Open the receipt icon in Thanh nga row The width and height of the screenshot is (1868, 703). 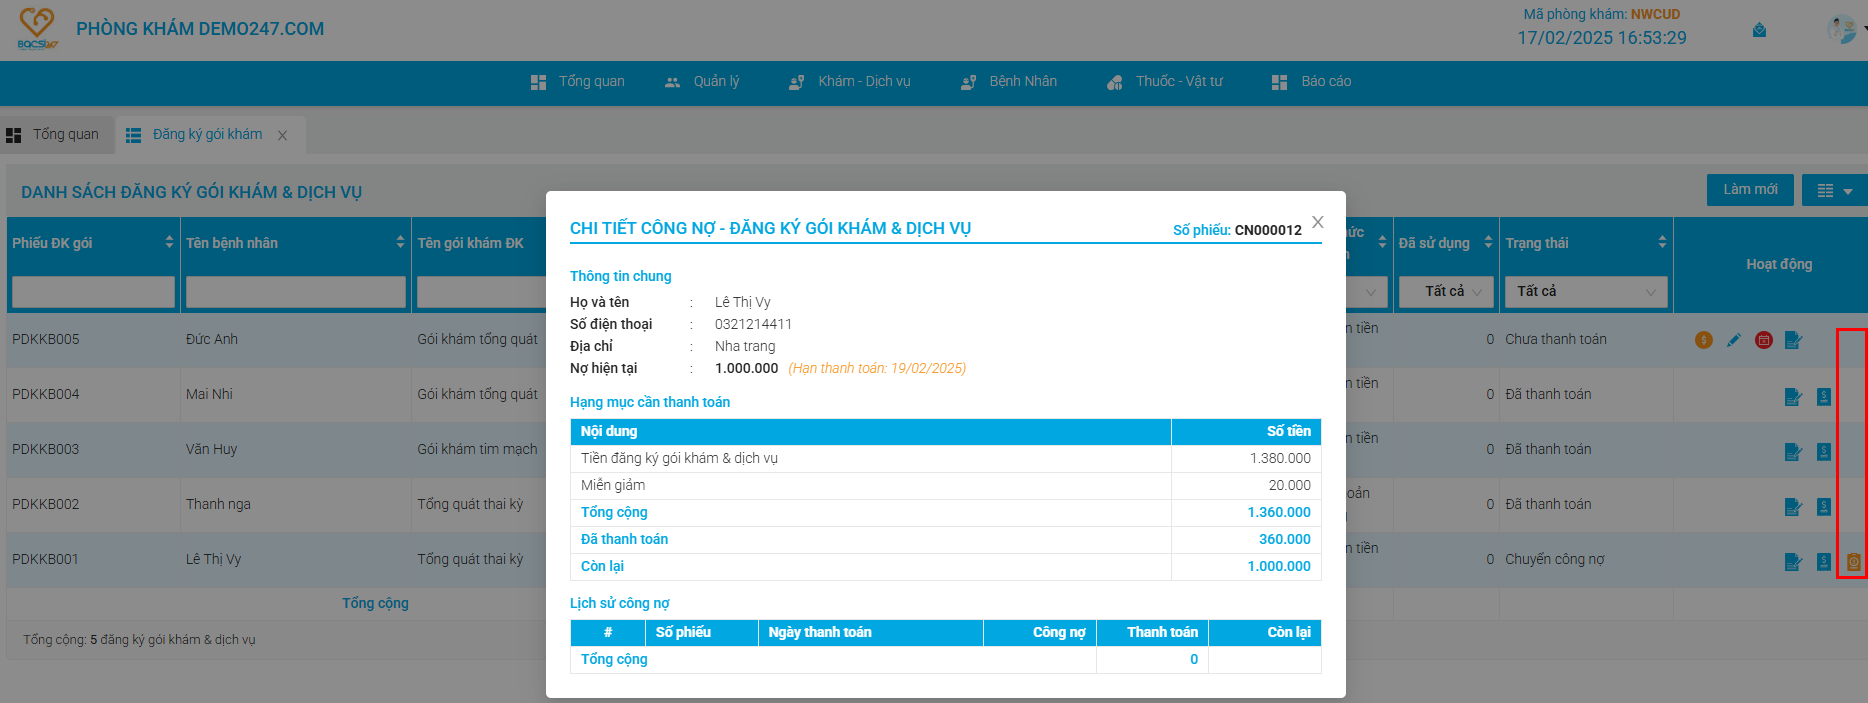(x=1824, y=507)
